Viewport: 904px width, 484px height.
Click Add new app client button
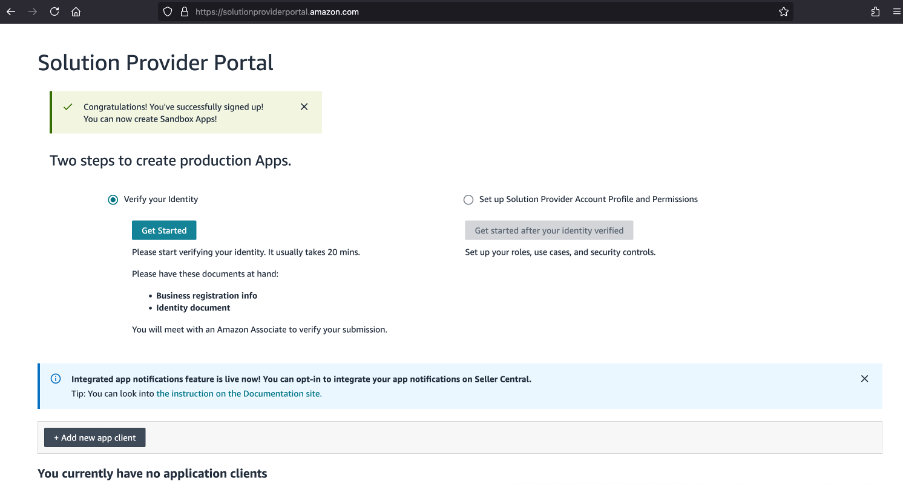pyautogui.click(x=95, y=437)
